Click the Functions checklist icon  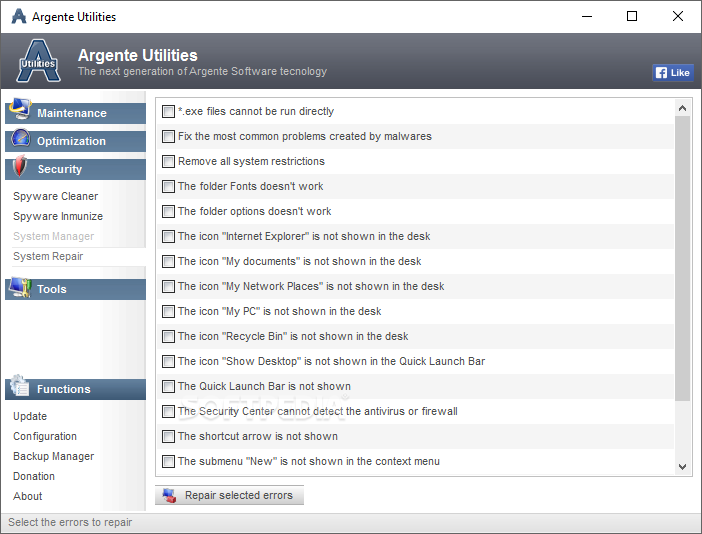coord(20,385)
